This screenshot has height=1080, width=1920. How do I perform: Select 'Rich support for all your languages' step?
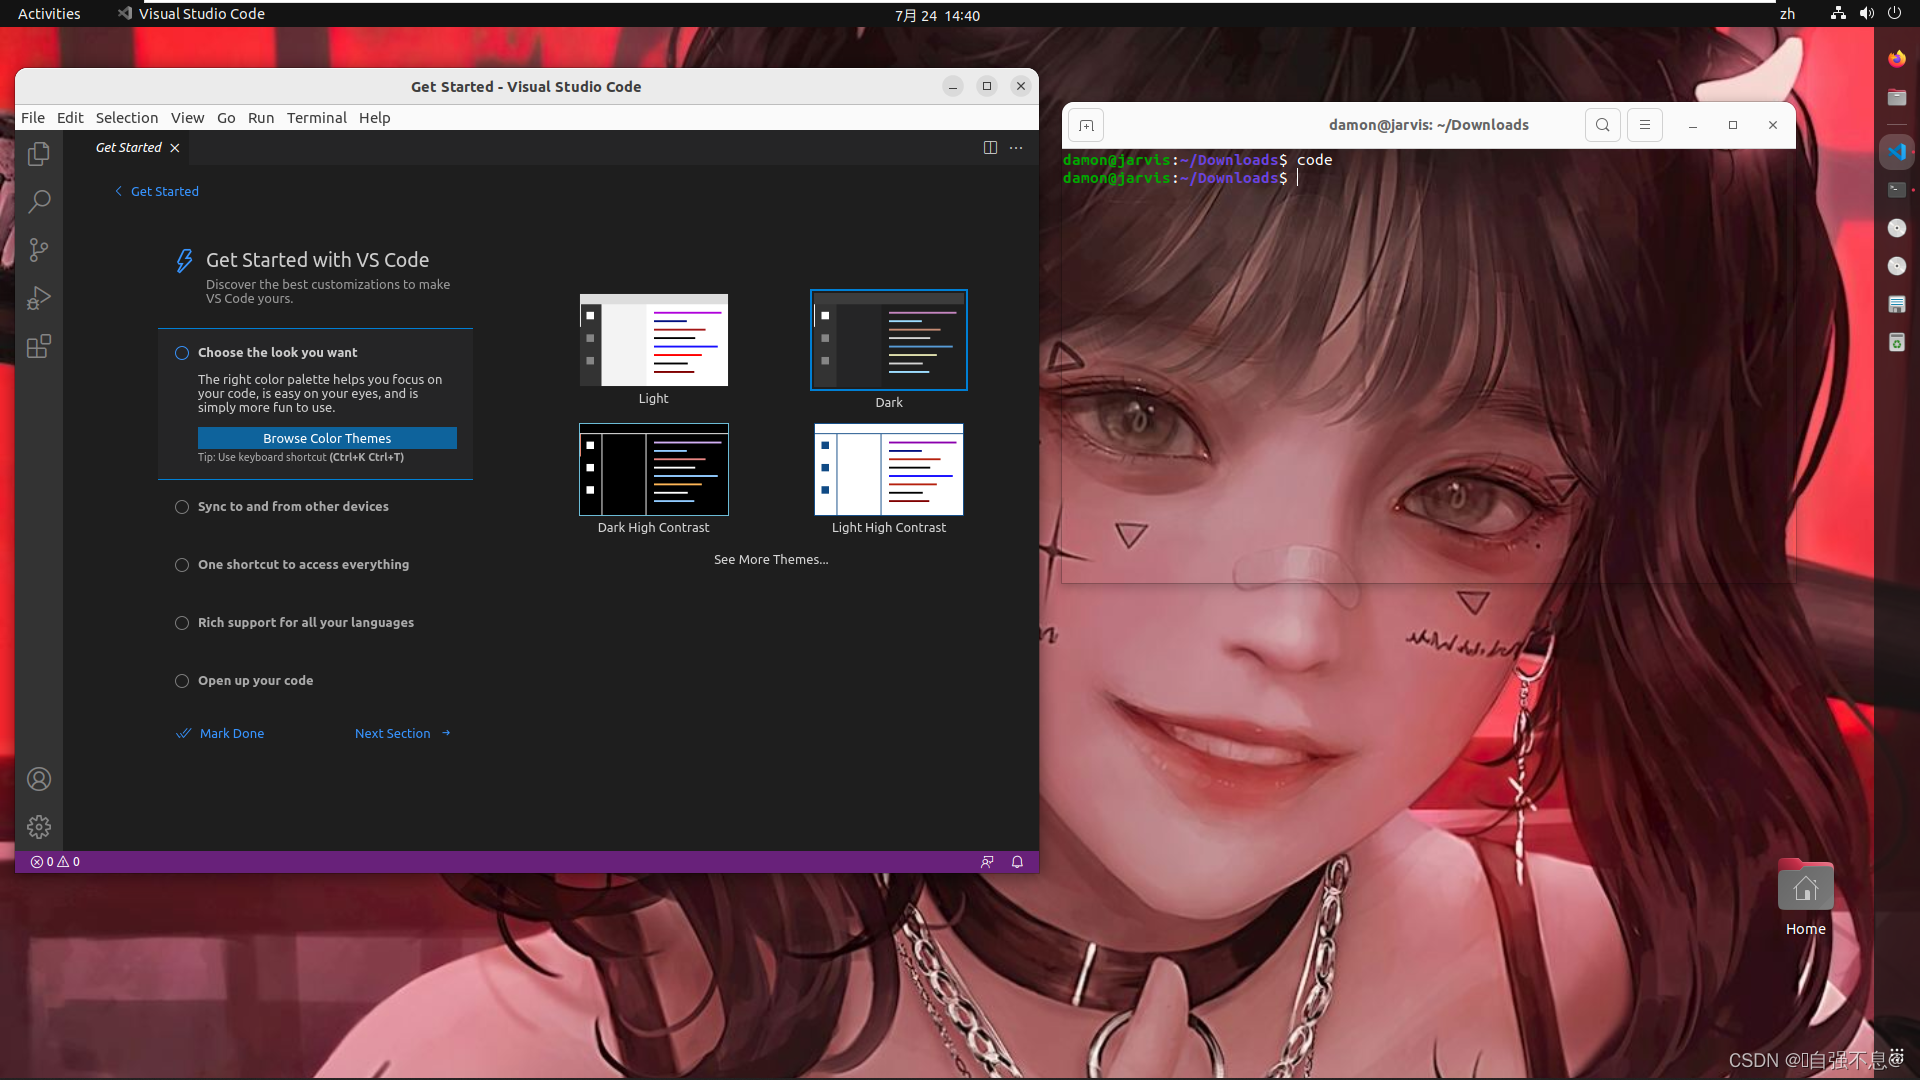[305, 623]
